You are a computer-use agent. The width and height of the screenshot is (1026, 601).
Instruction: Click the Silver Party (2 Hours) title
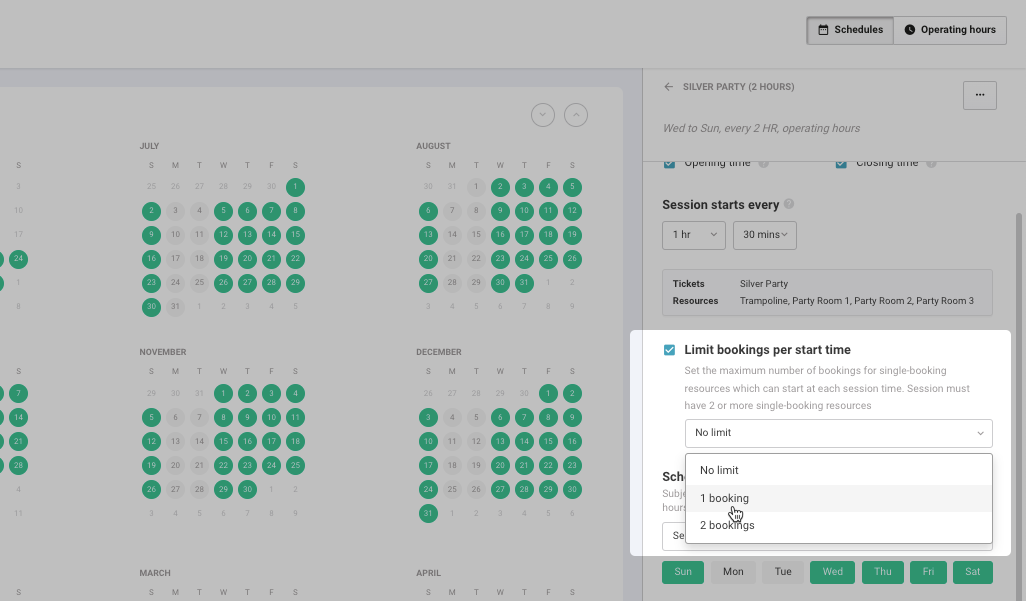click(x=739, y=86)
